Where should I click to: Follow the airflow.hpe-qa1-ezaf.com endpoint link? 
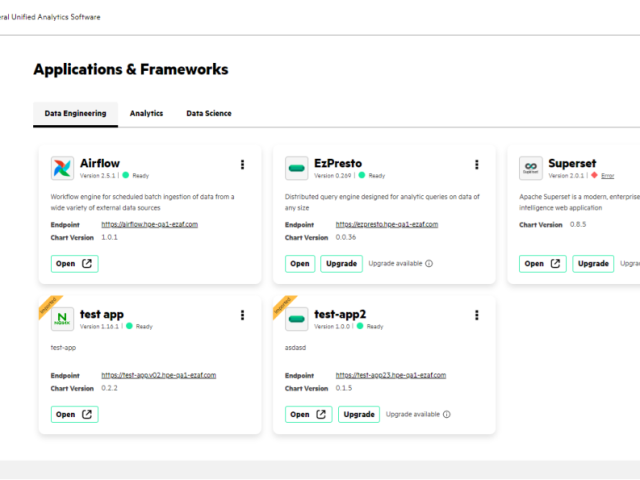pos(149,224)
